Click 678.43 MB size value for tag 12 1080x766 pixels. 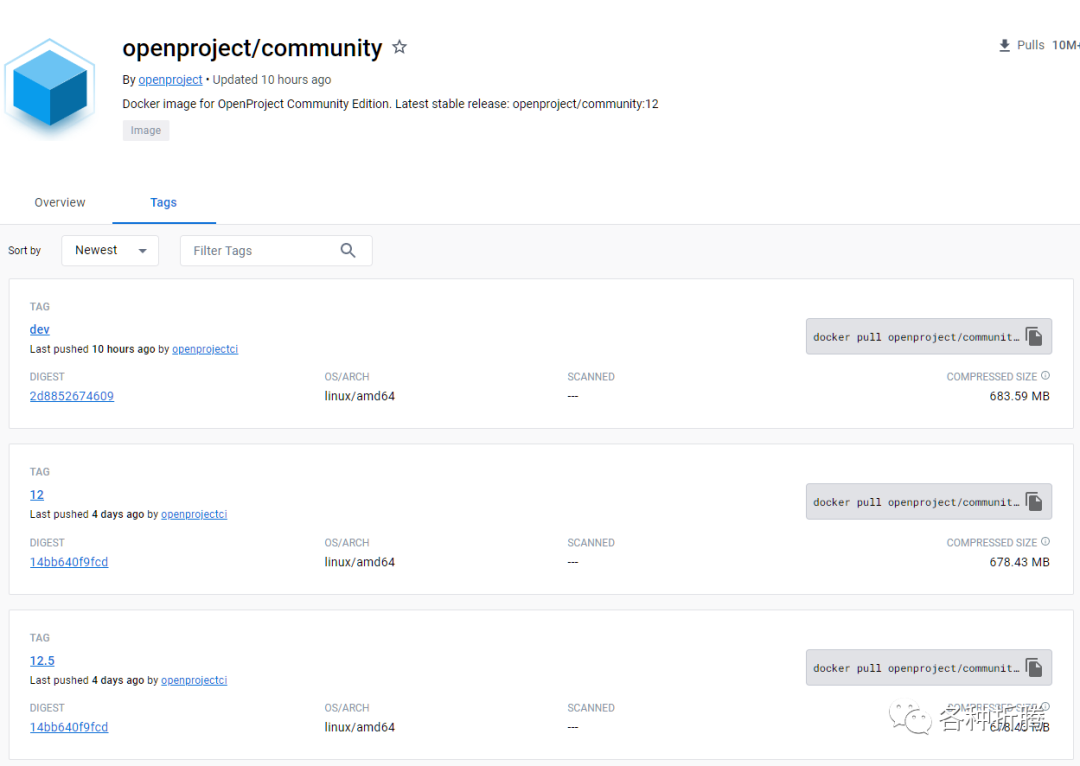click(x=1019, y=562)
